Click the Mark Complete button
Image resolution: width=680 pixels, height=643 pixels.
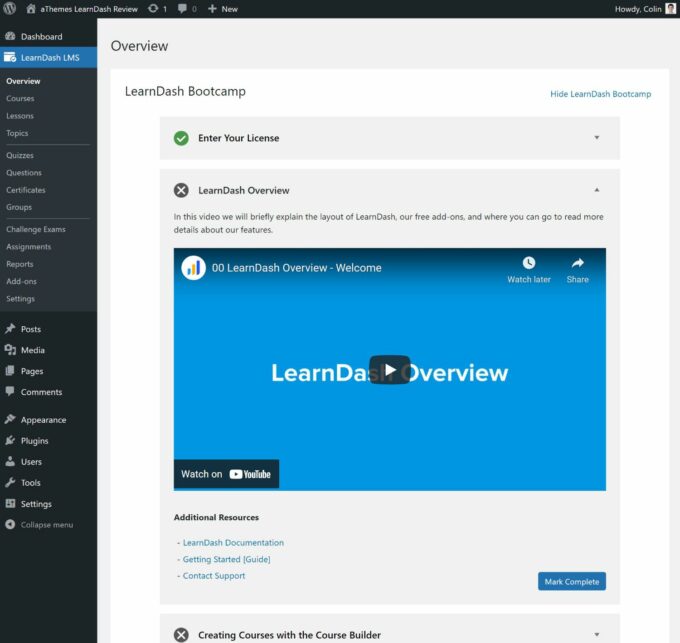pos(572,581)
